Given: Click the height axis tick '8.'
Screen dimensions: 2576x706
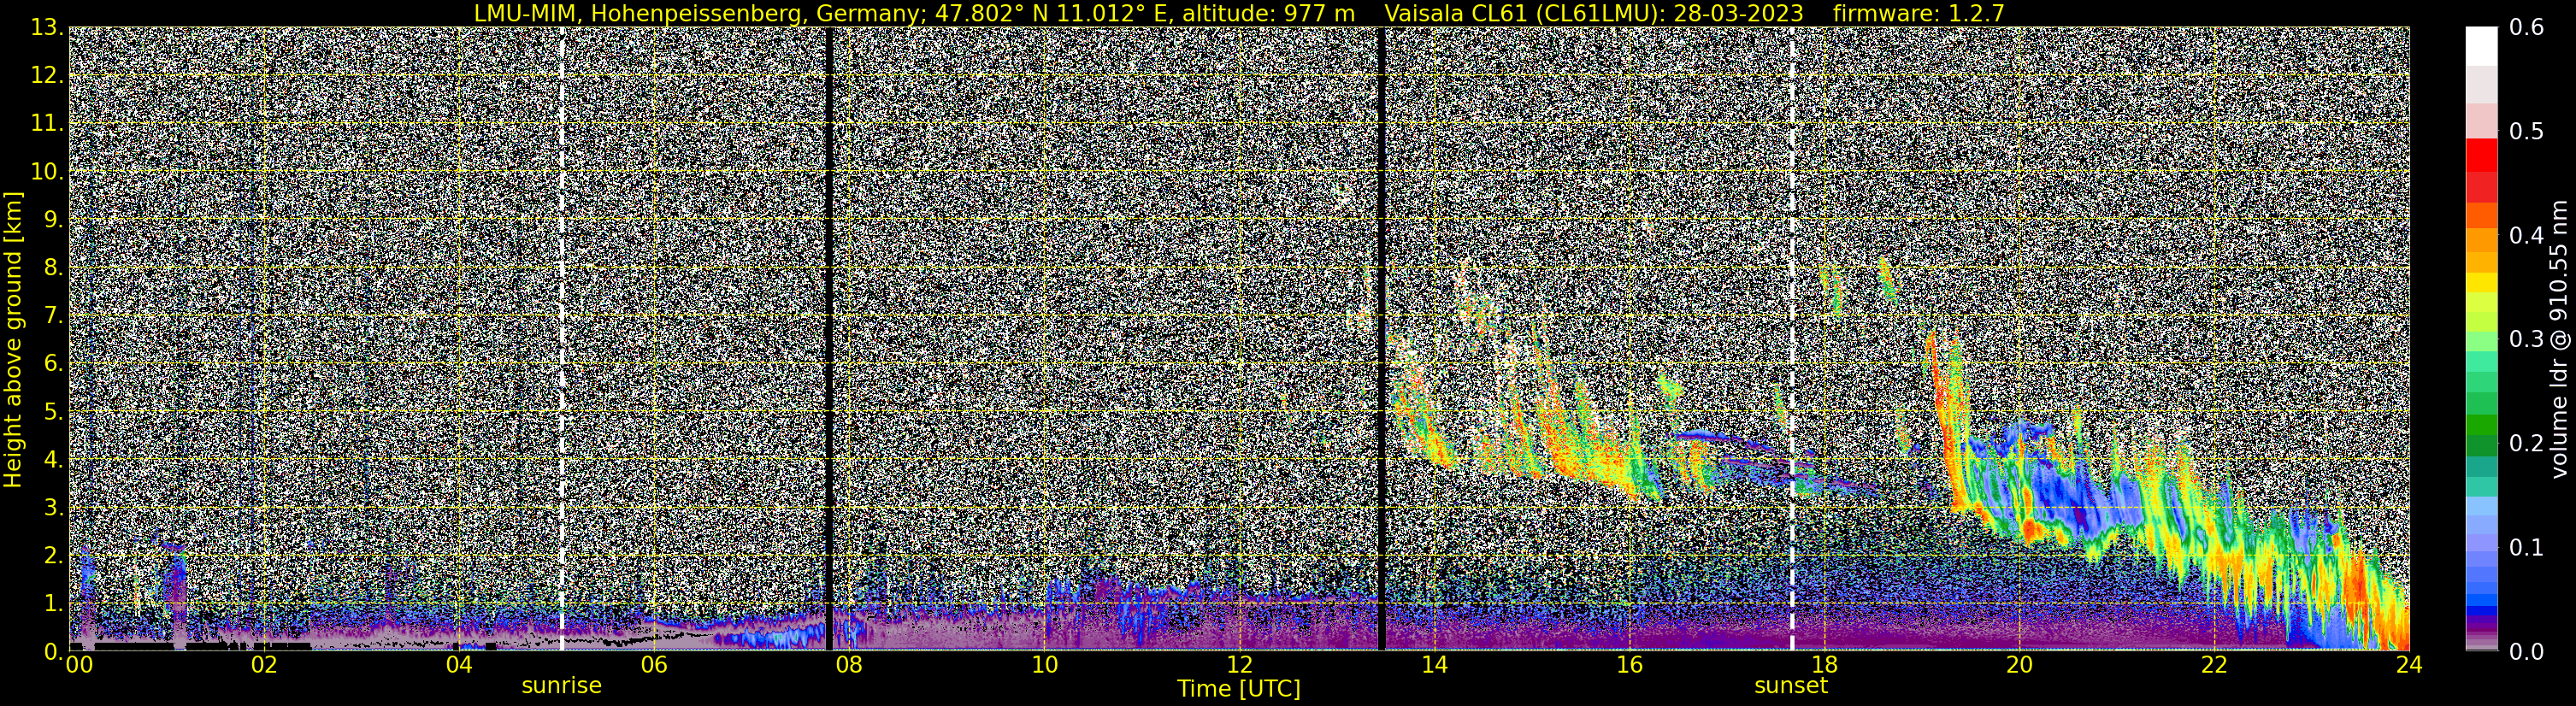Looking at the screenshot, I should click(53, 268).
